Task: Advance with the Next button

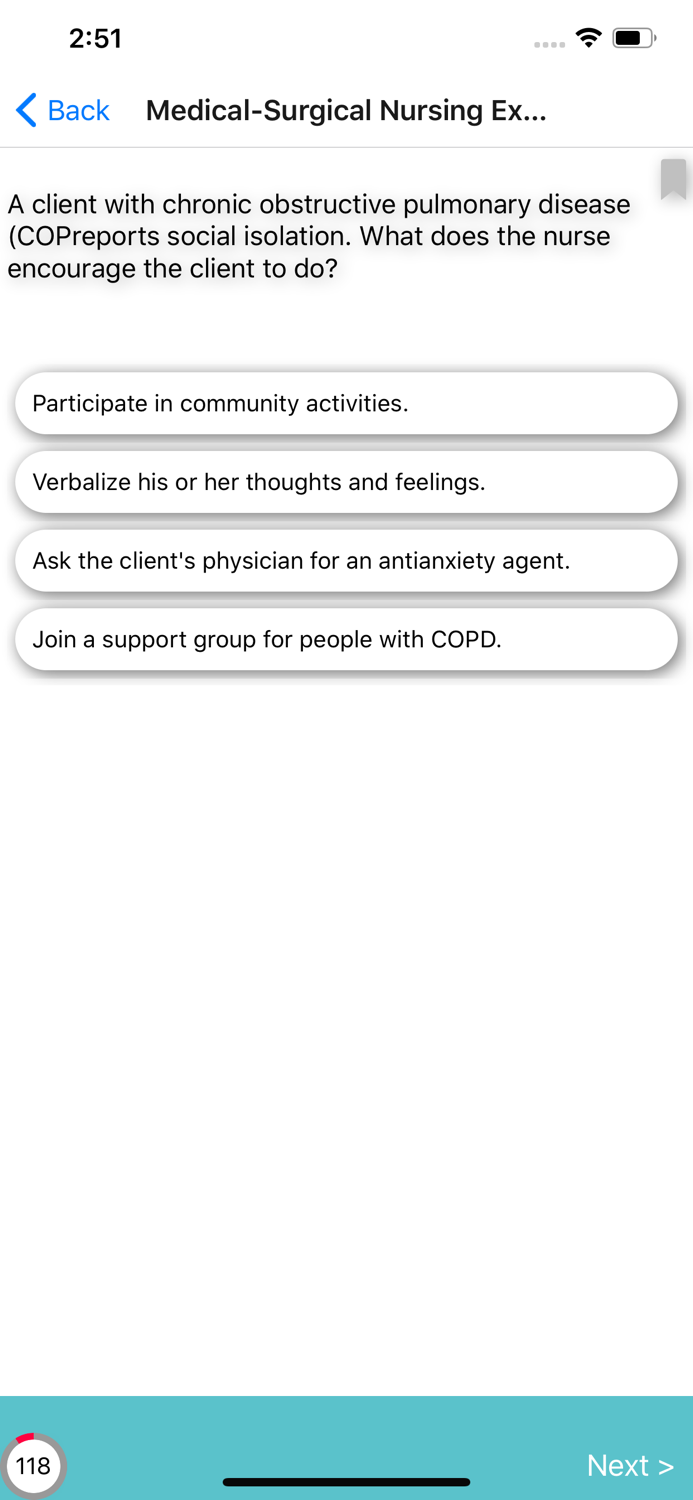Action: [631, 1465]
